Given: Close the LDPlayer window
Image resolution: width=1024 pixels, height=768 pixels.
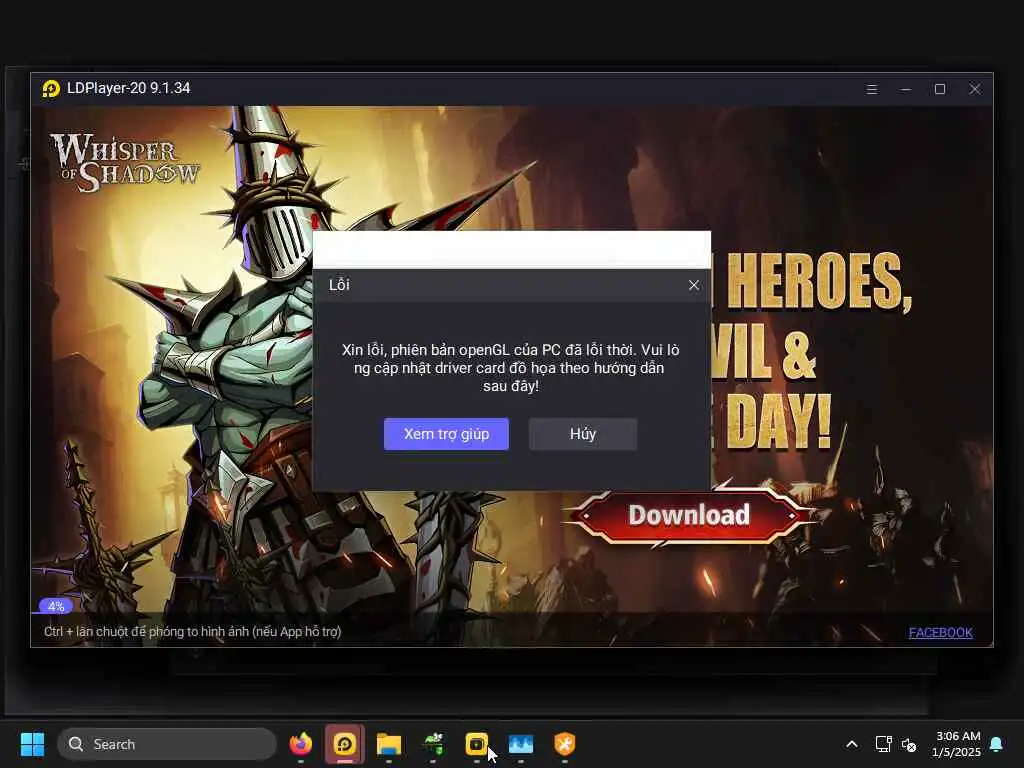Looking at the screenshot, I should click(x=974, y=89).
